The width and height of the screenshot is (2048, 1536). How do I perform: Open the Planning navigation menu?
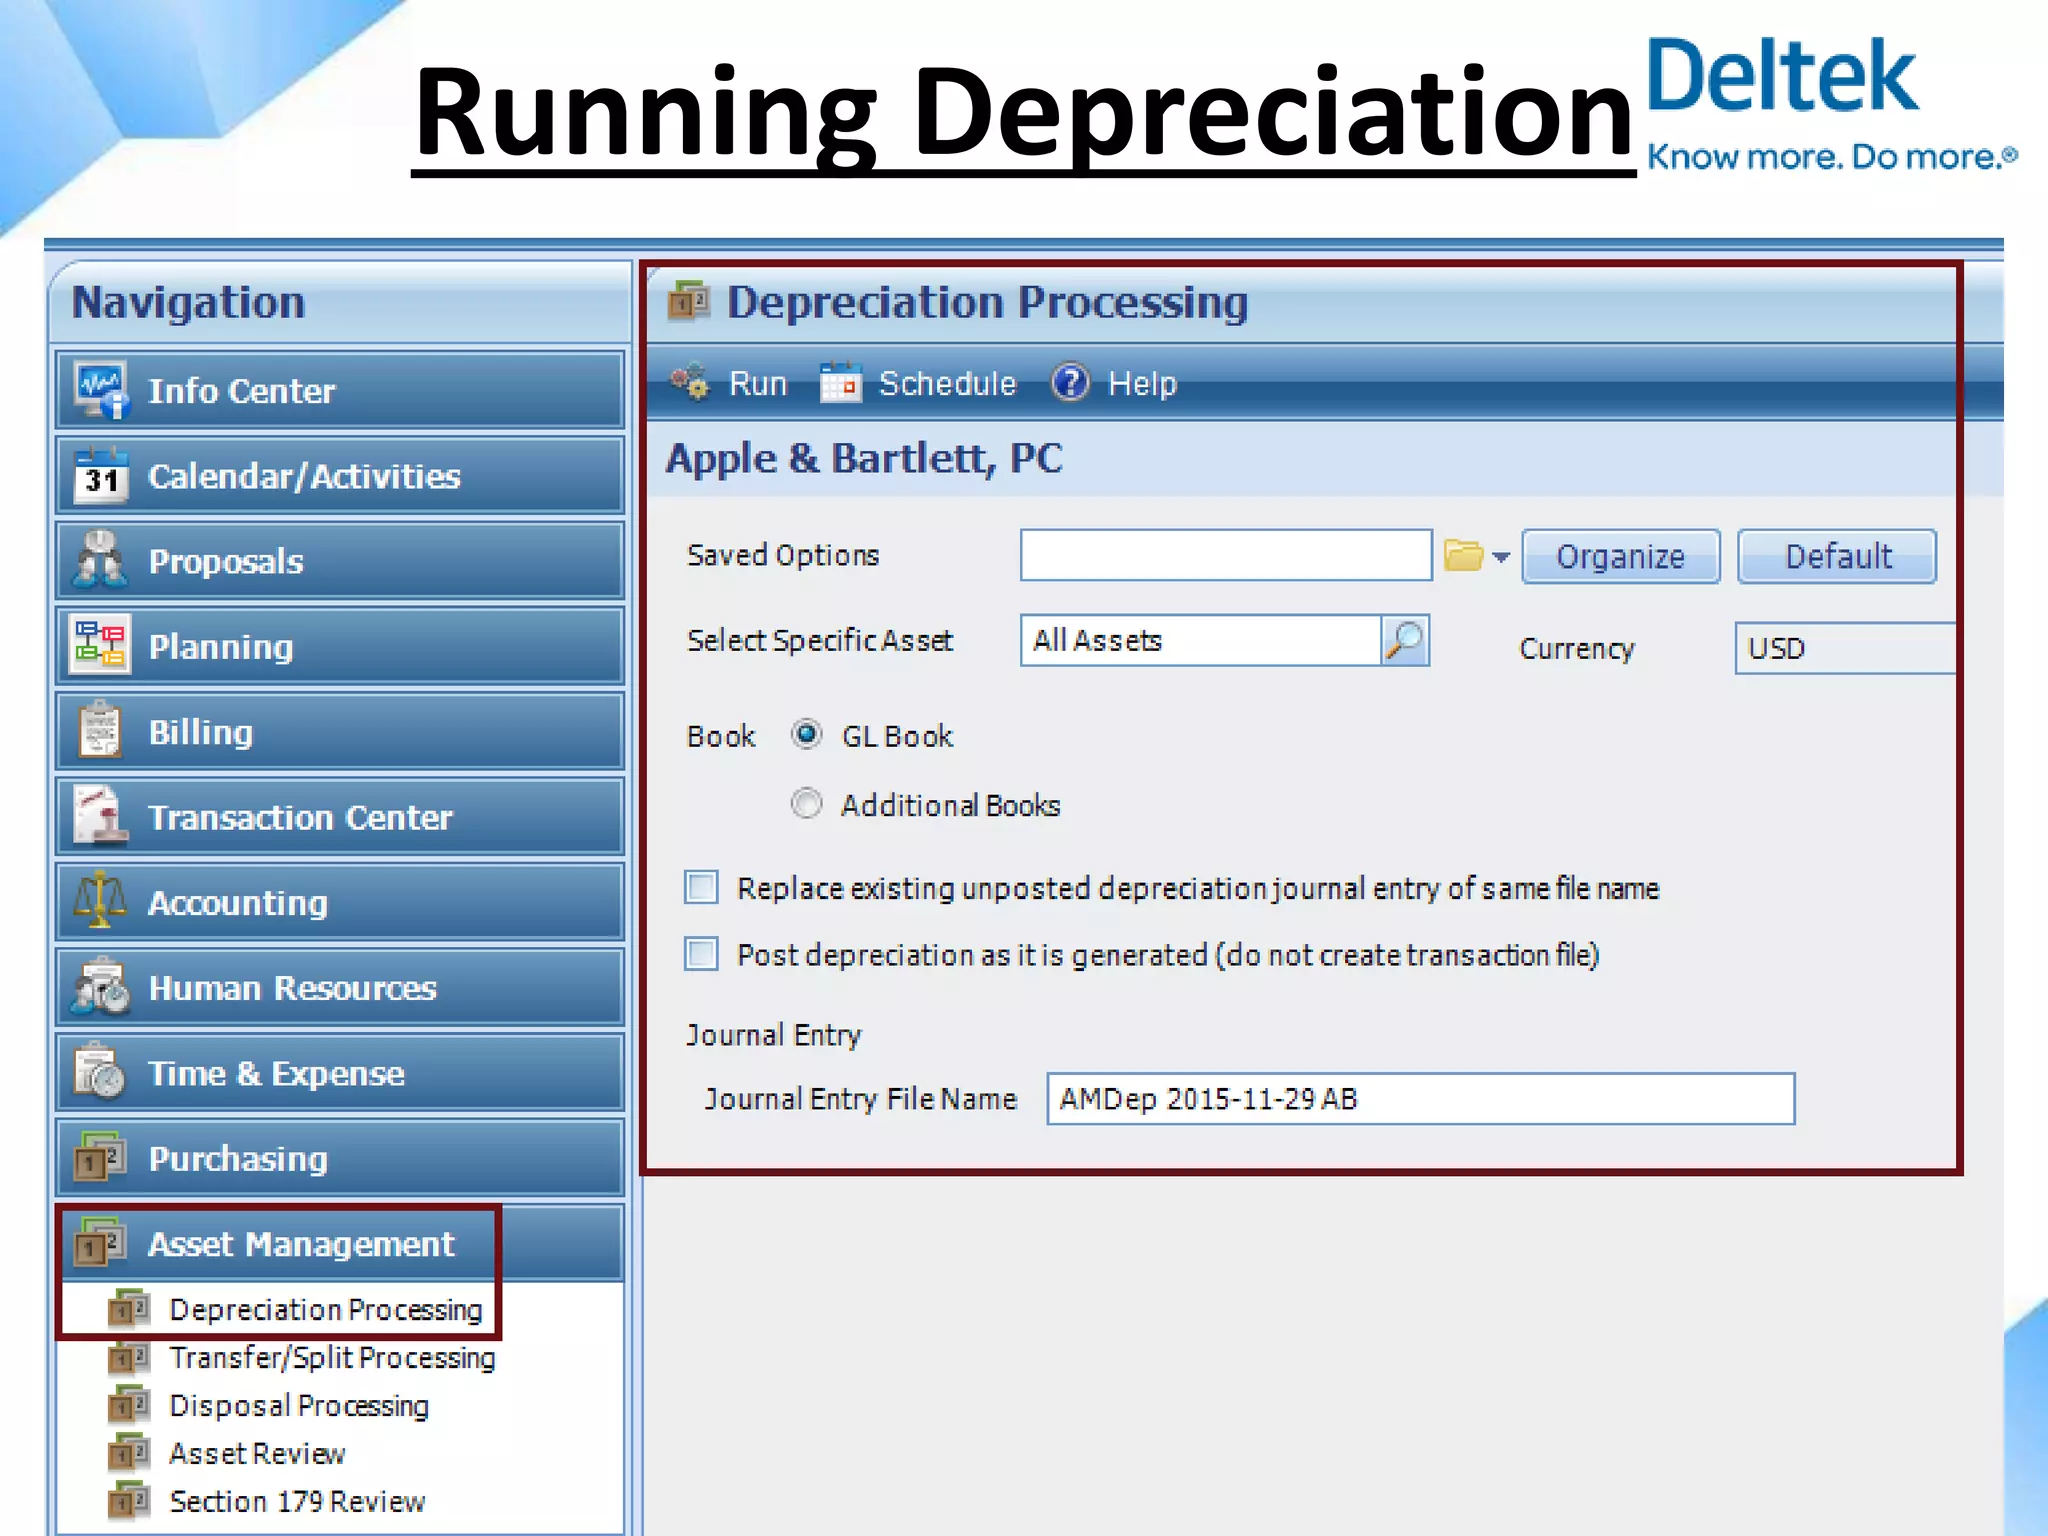(x=340, y=646)
